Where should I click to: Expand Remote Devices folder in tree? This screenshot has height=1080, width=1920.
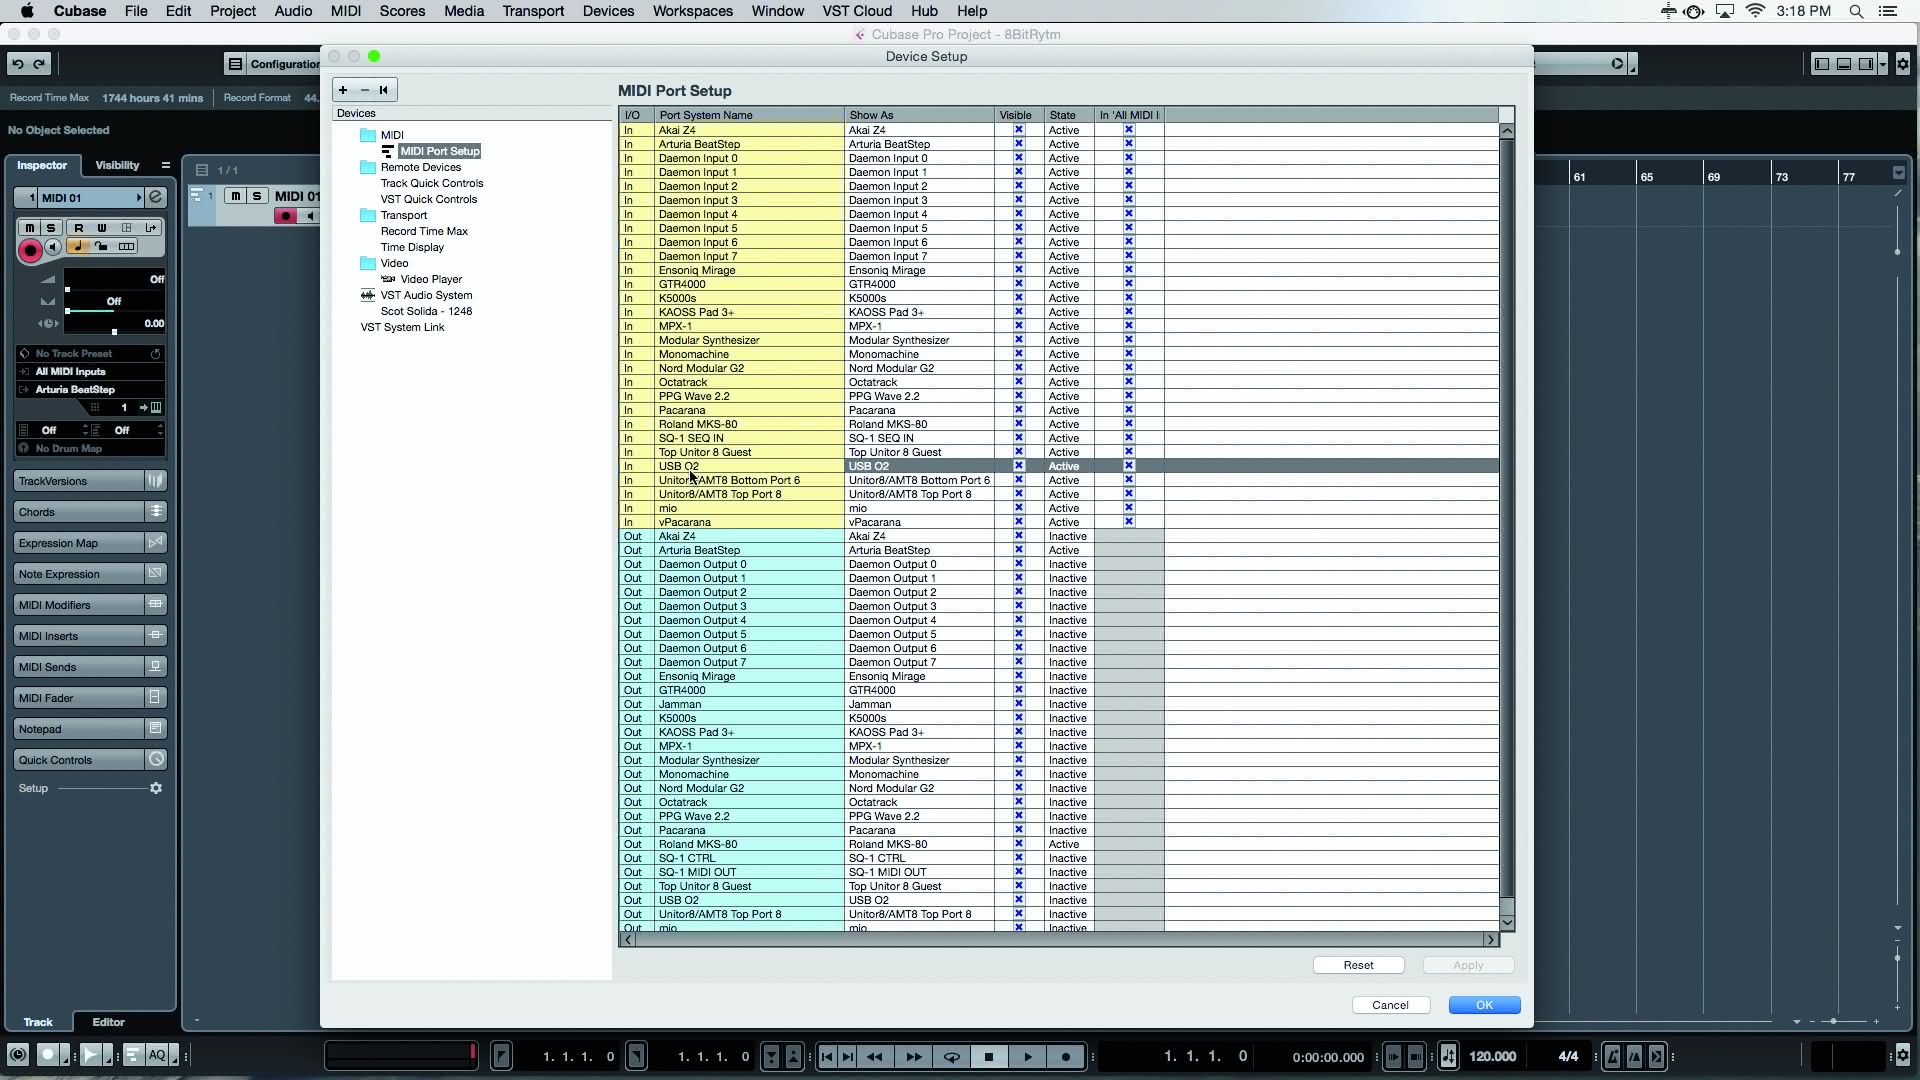368,167
